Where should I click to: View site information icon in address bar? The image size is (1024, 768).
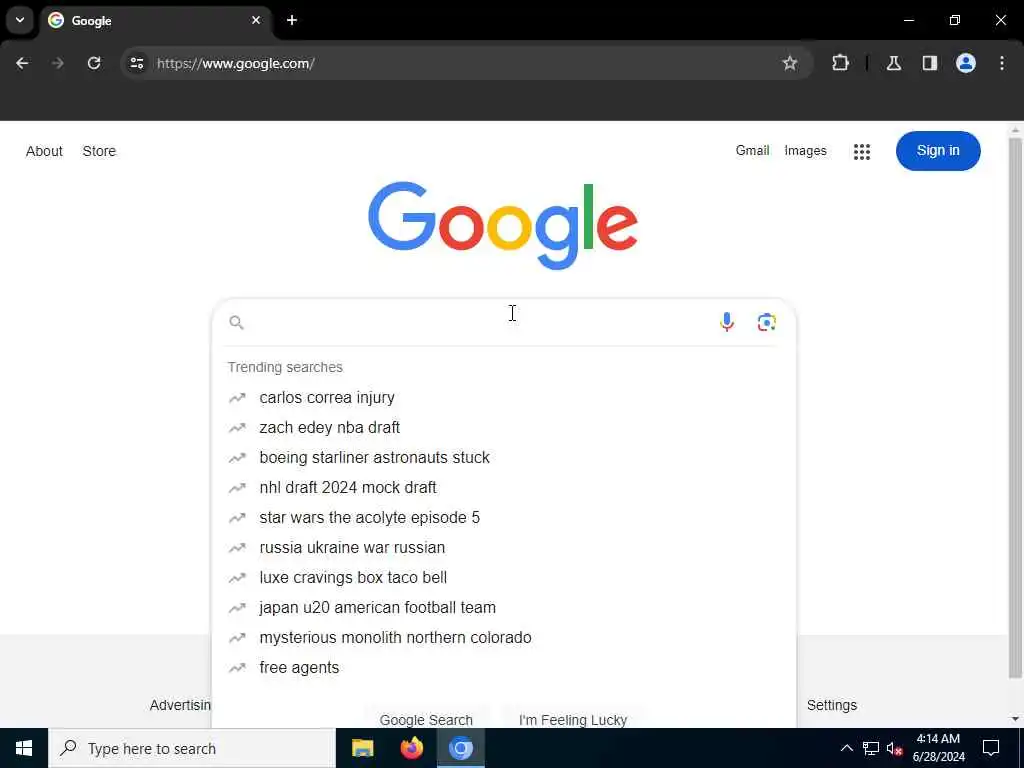(136, 63)
